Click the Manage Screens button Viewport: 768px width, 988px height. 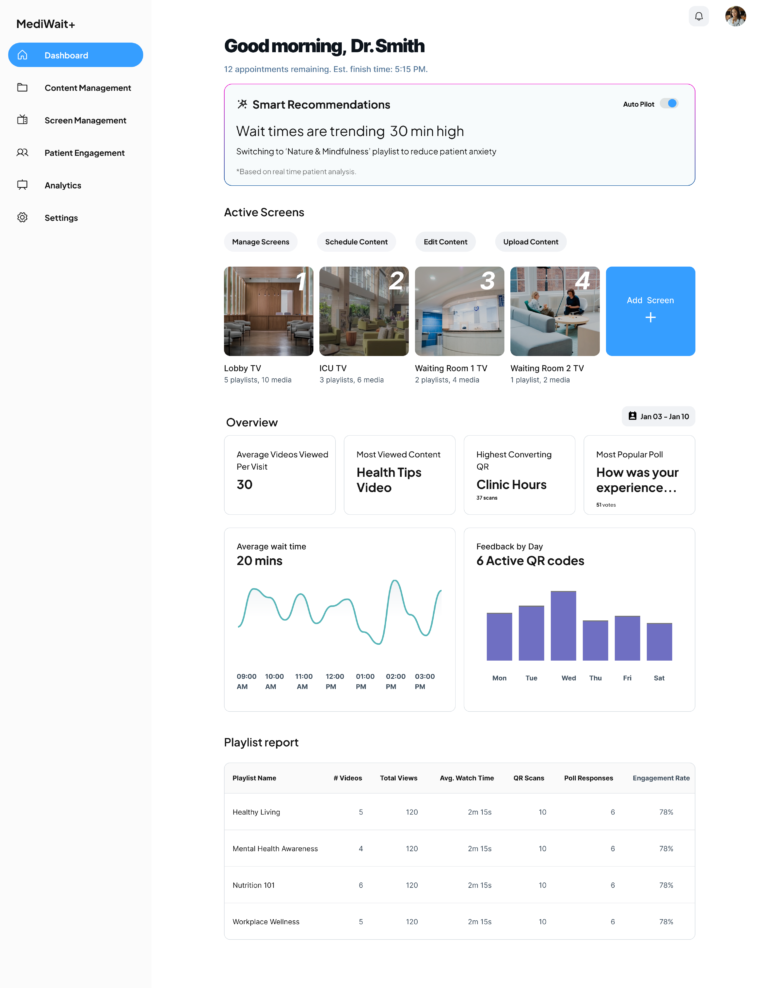261,242
